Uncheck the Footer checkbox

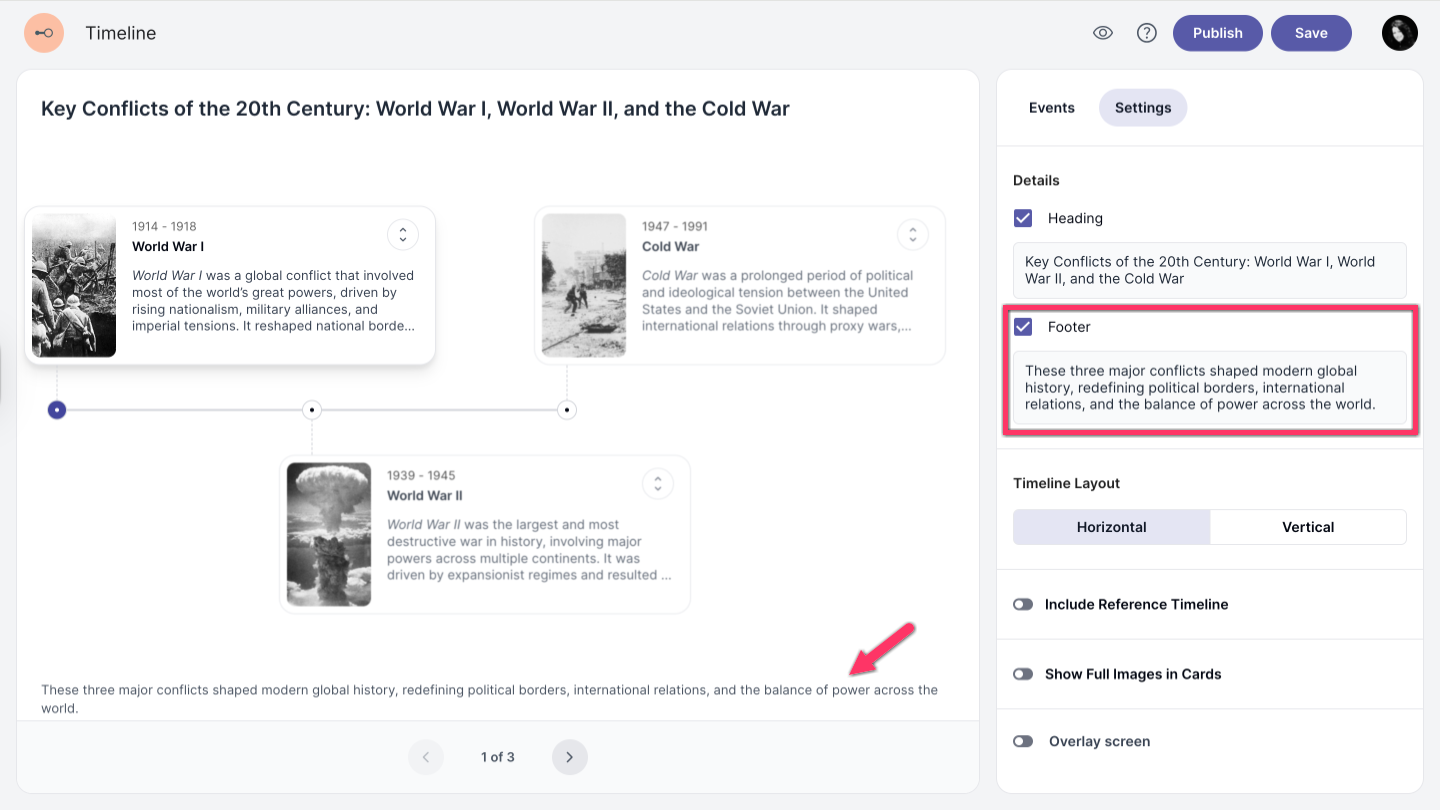[1023, 327]
